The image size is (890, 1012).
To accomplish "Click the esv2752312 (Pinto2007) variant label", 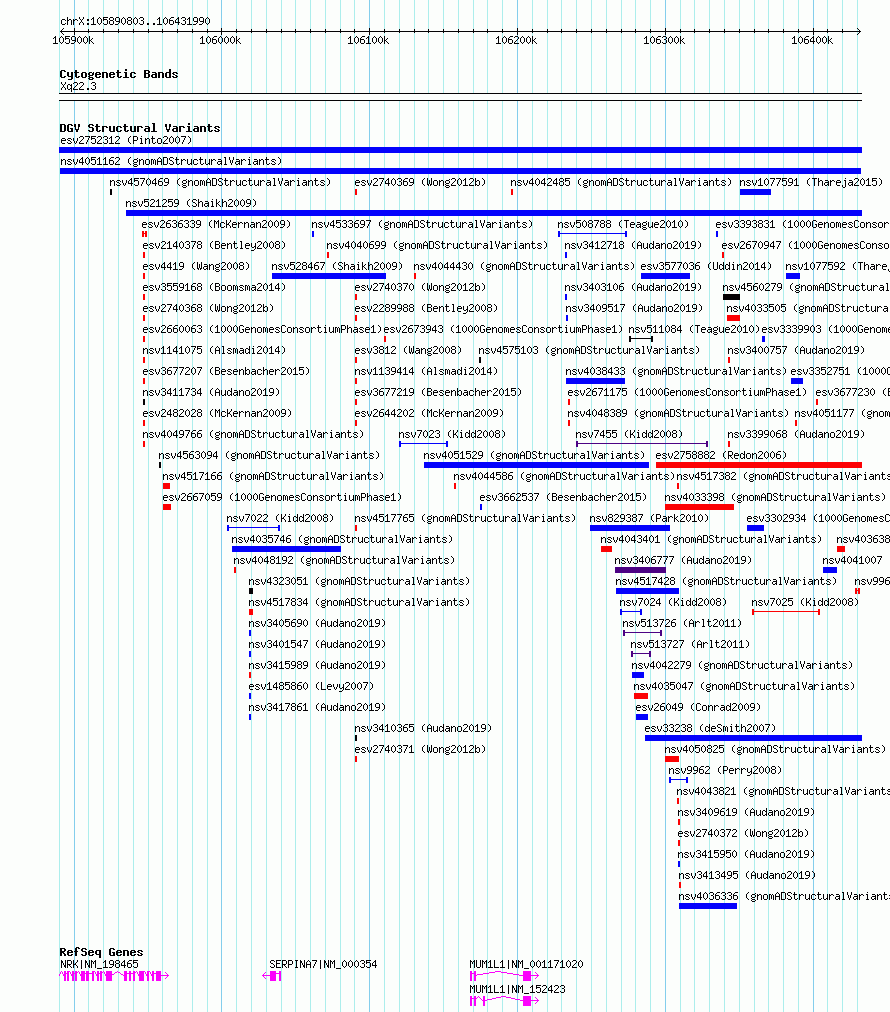I will click(x=126, y=140).
